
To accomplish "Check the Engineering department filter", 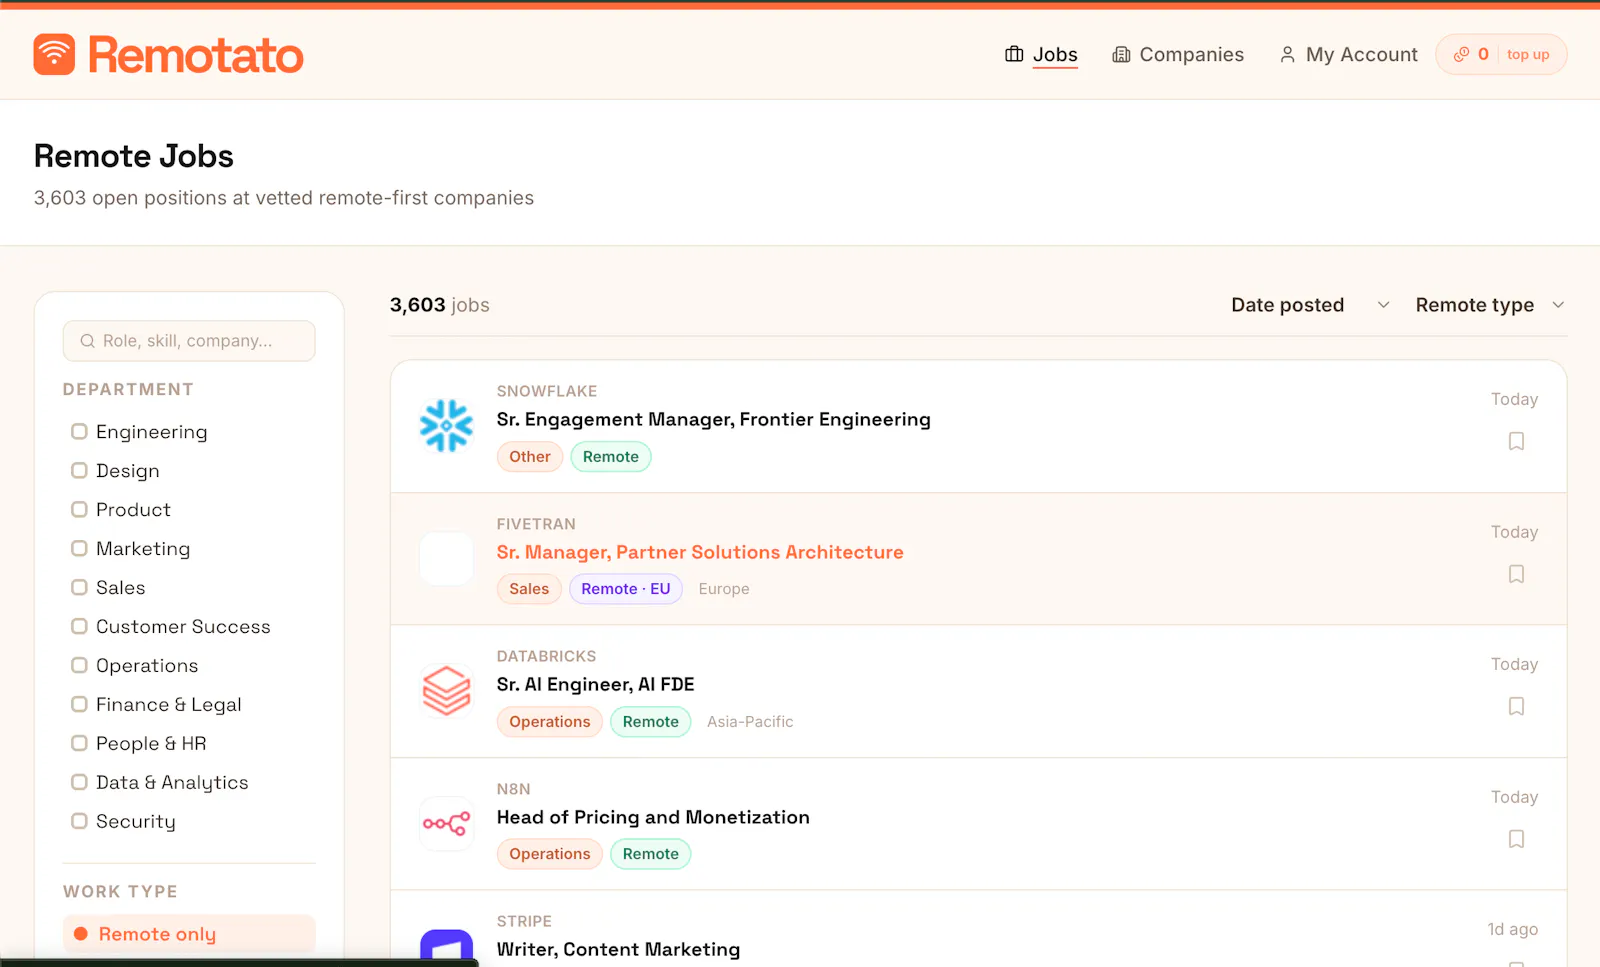I will click(x=79, y=431).
